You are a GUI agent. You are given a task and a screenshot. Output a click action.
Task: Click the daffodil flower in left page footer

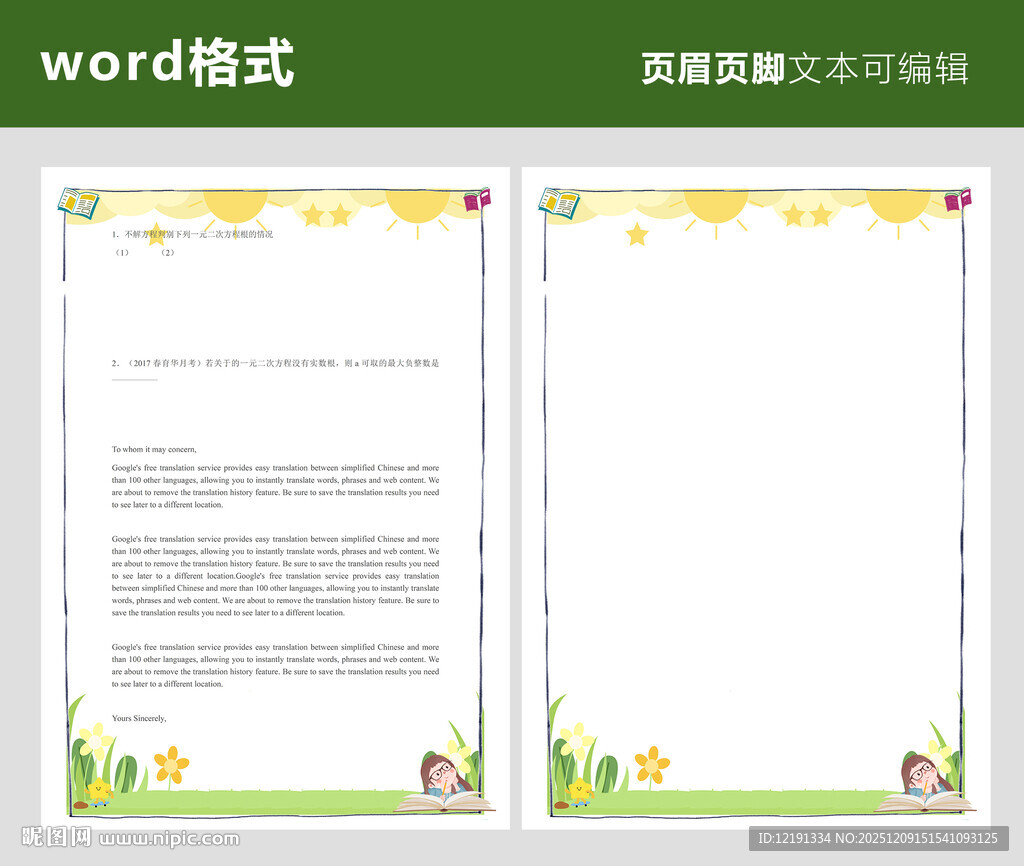(x=92, y=742)
